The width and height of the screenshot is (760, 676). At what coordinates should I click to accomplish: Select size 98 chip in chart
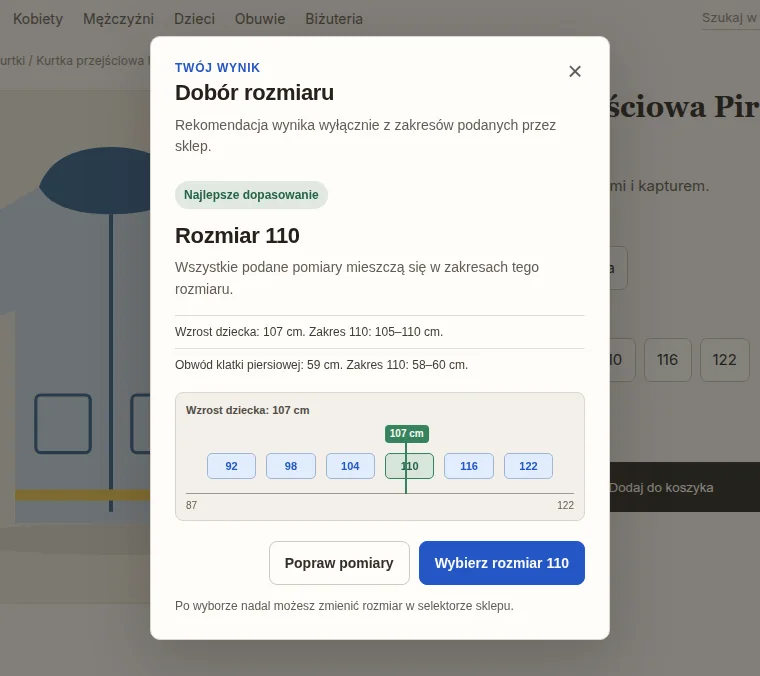coord(291,466)
